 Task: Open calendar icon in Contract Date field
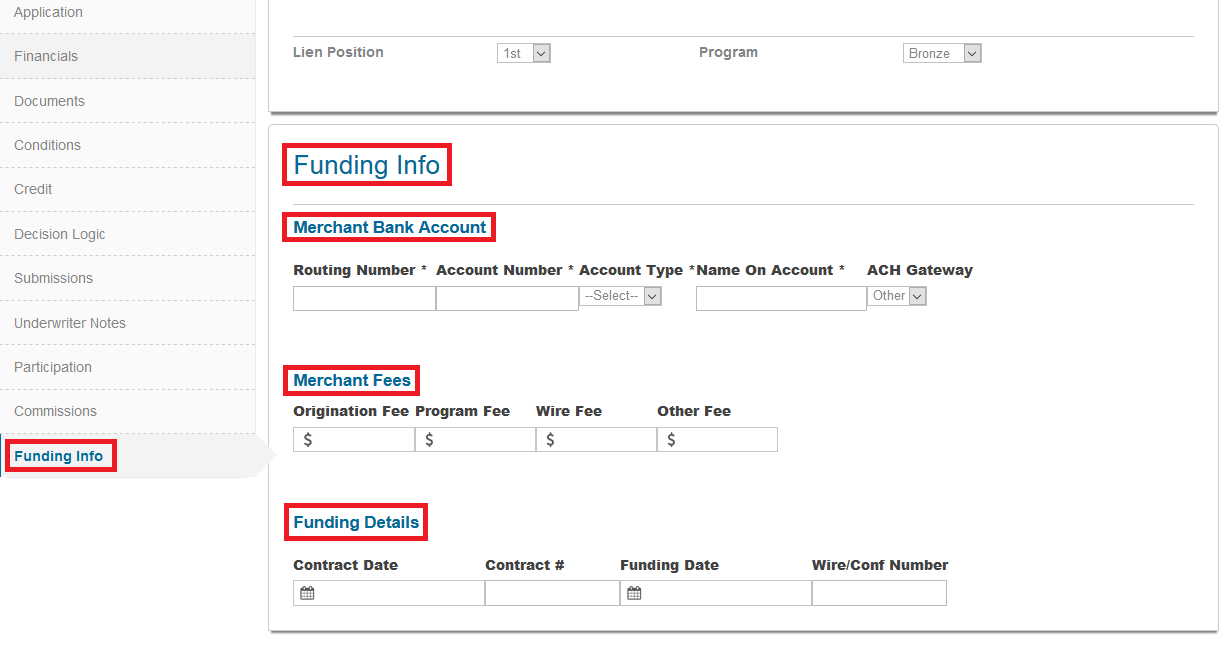307,593
